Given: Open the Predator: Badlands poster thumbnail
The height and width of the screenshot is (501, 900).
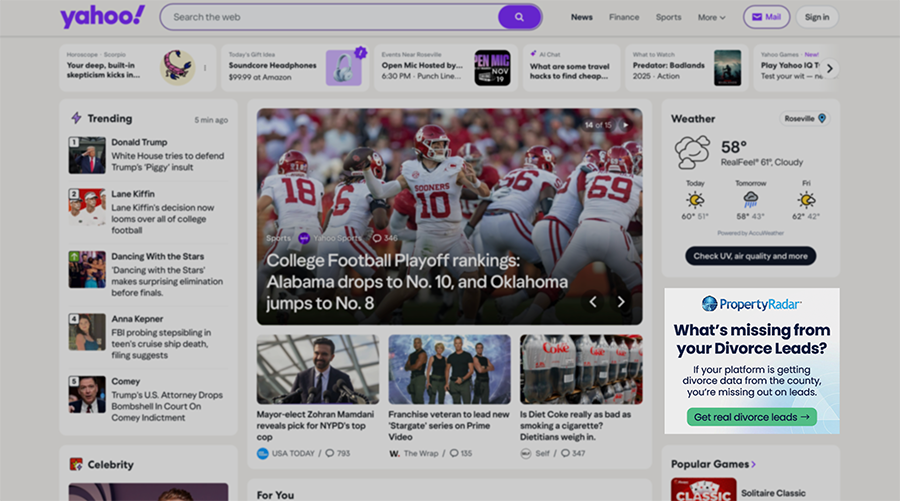Looking at the screenshot, I should tap(727, 68).
